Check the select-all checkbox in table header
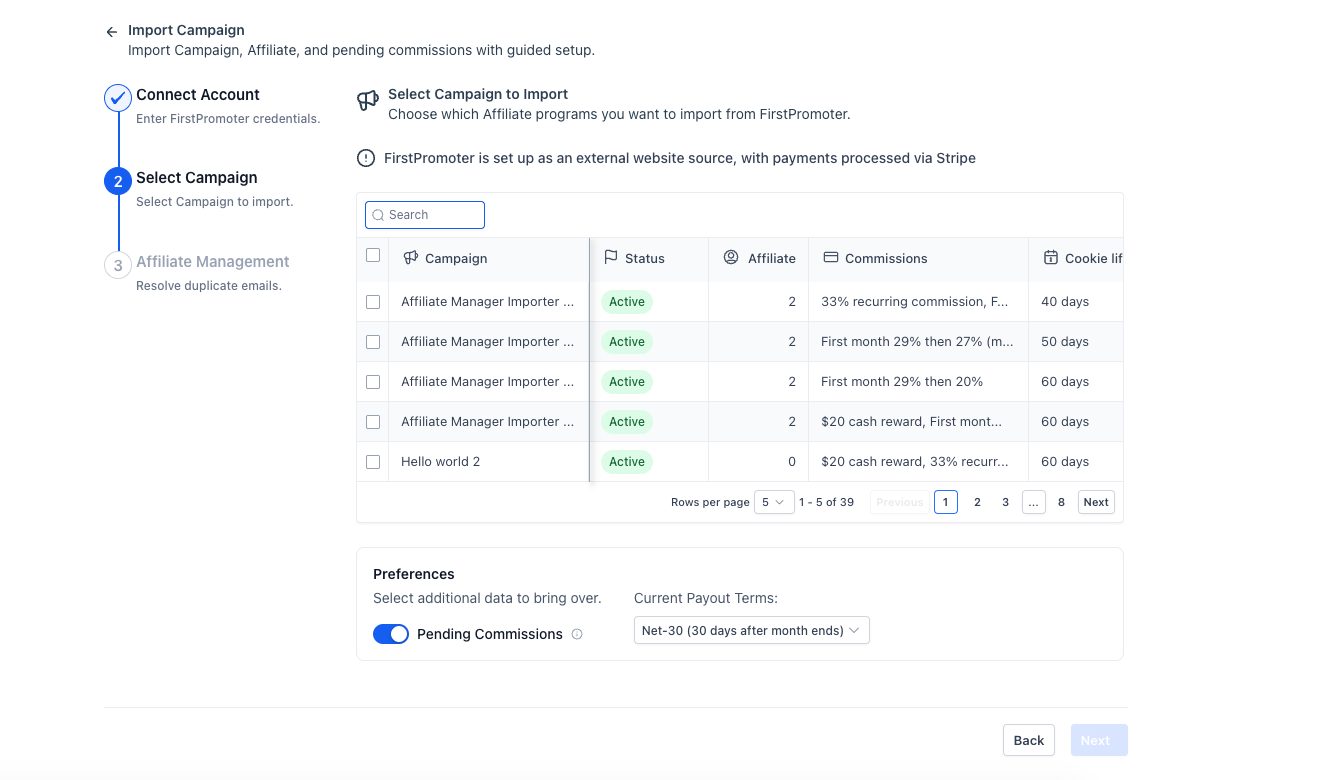Image resolution: width=1326 pixels, height=780 pixels. click(x=373, y=256)
